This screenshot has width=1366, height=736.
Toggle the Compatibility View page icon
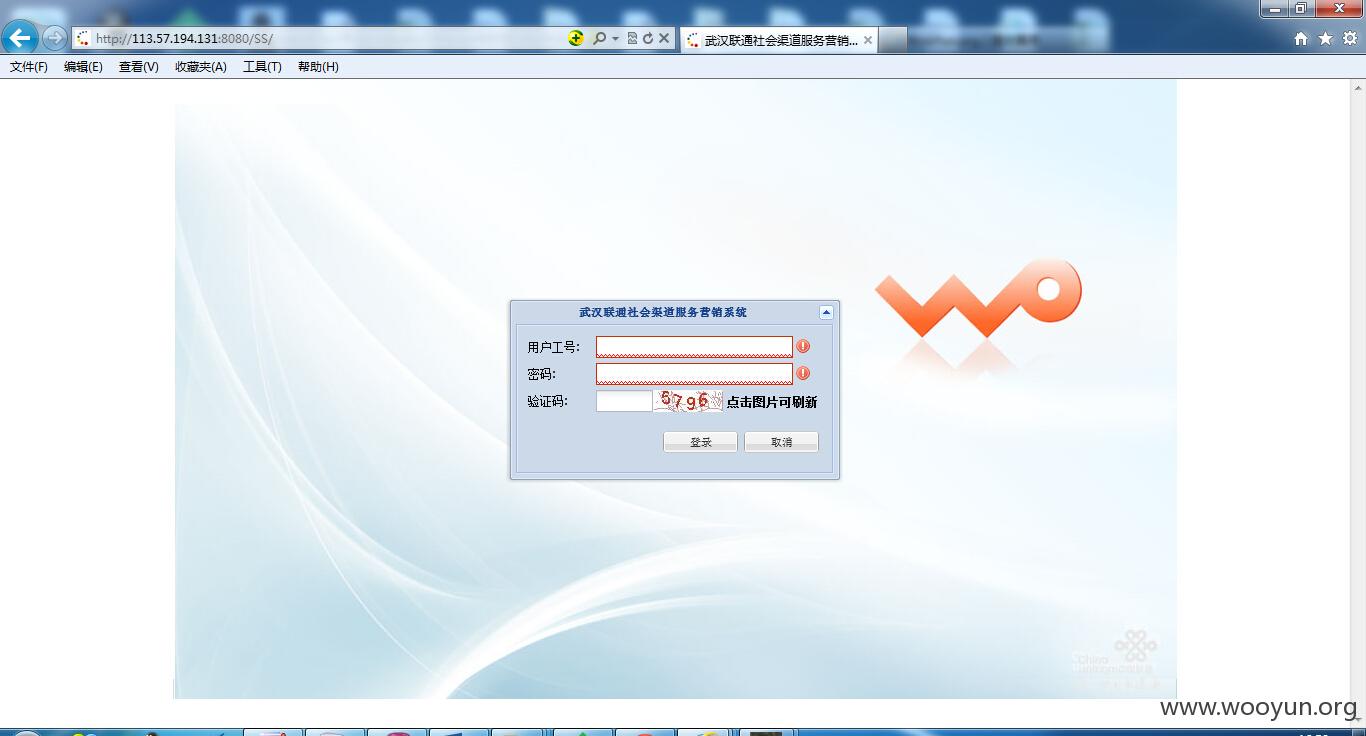(632, 38)
